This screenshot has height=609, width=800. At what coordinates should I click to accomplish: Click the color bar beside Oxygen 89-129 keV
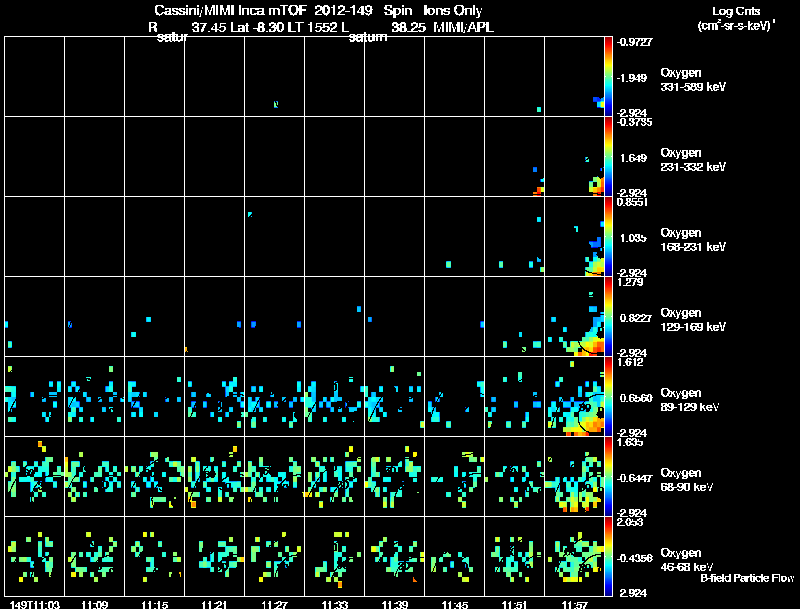608,396
